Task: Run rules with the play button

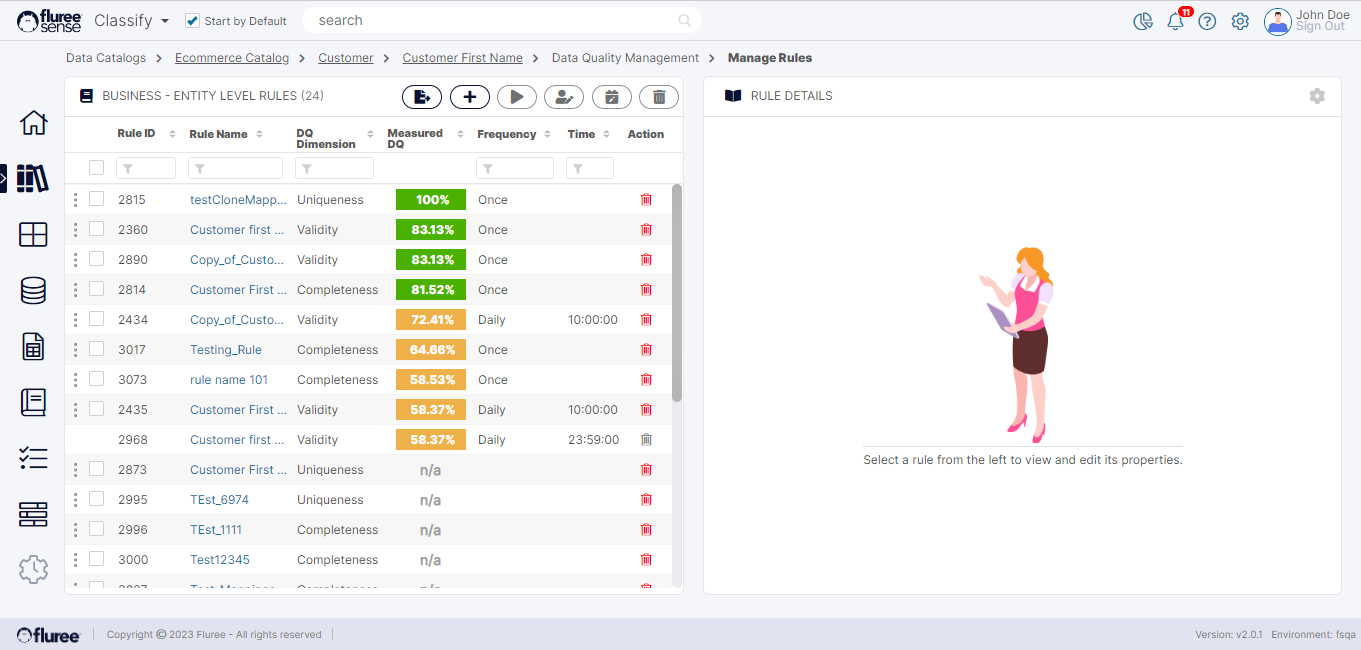Action: point(516,97)
